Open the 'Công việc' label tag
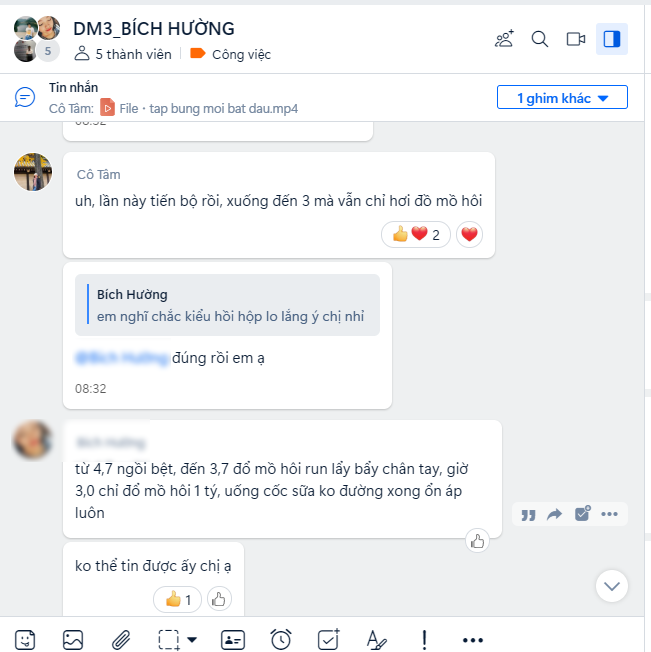This screenshot has height=652, width=651. pos(230,54)
